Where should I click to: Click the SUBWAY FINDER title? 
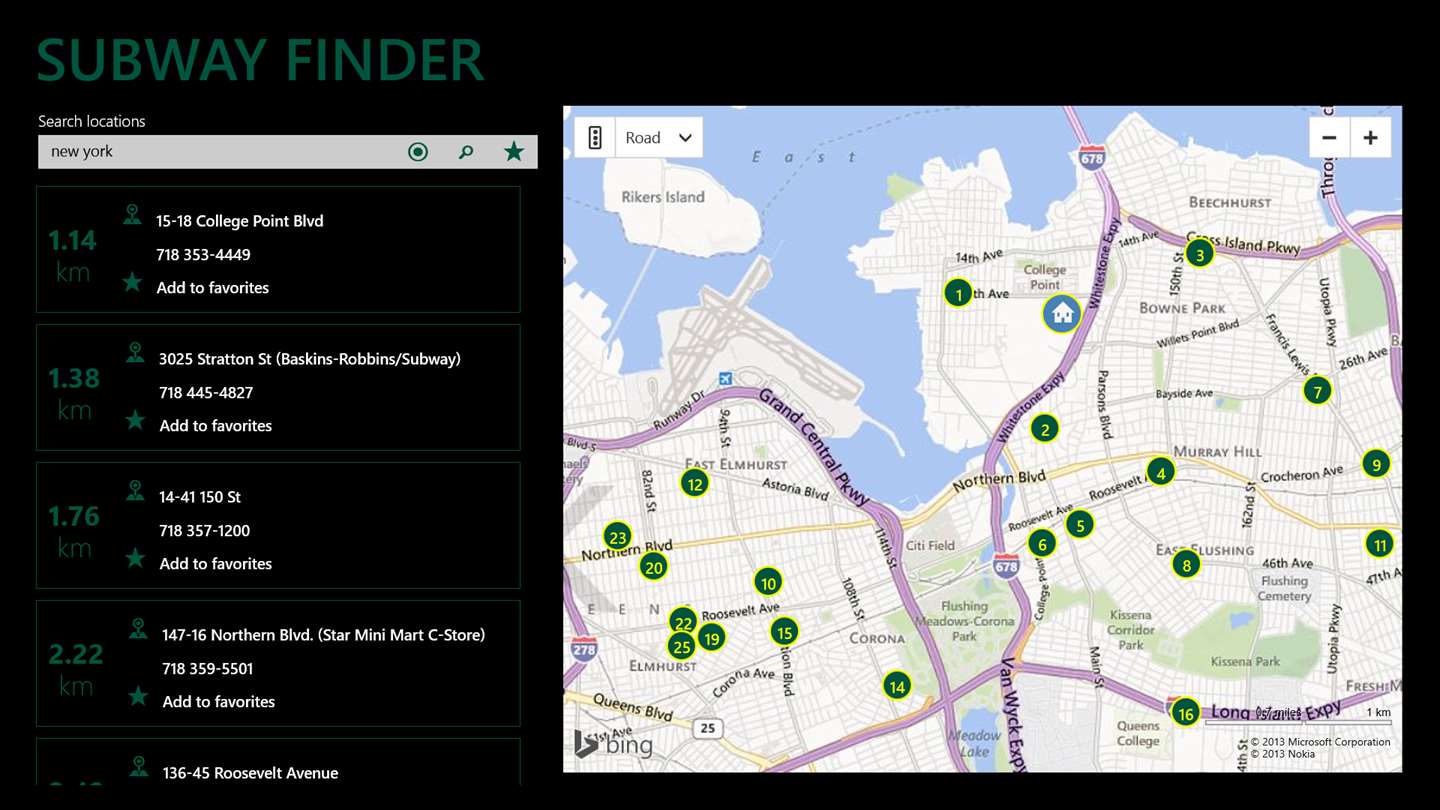pos(260,60)
